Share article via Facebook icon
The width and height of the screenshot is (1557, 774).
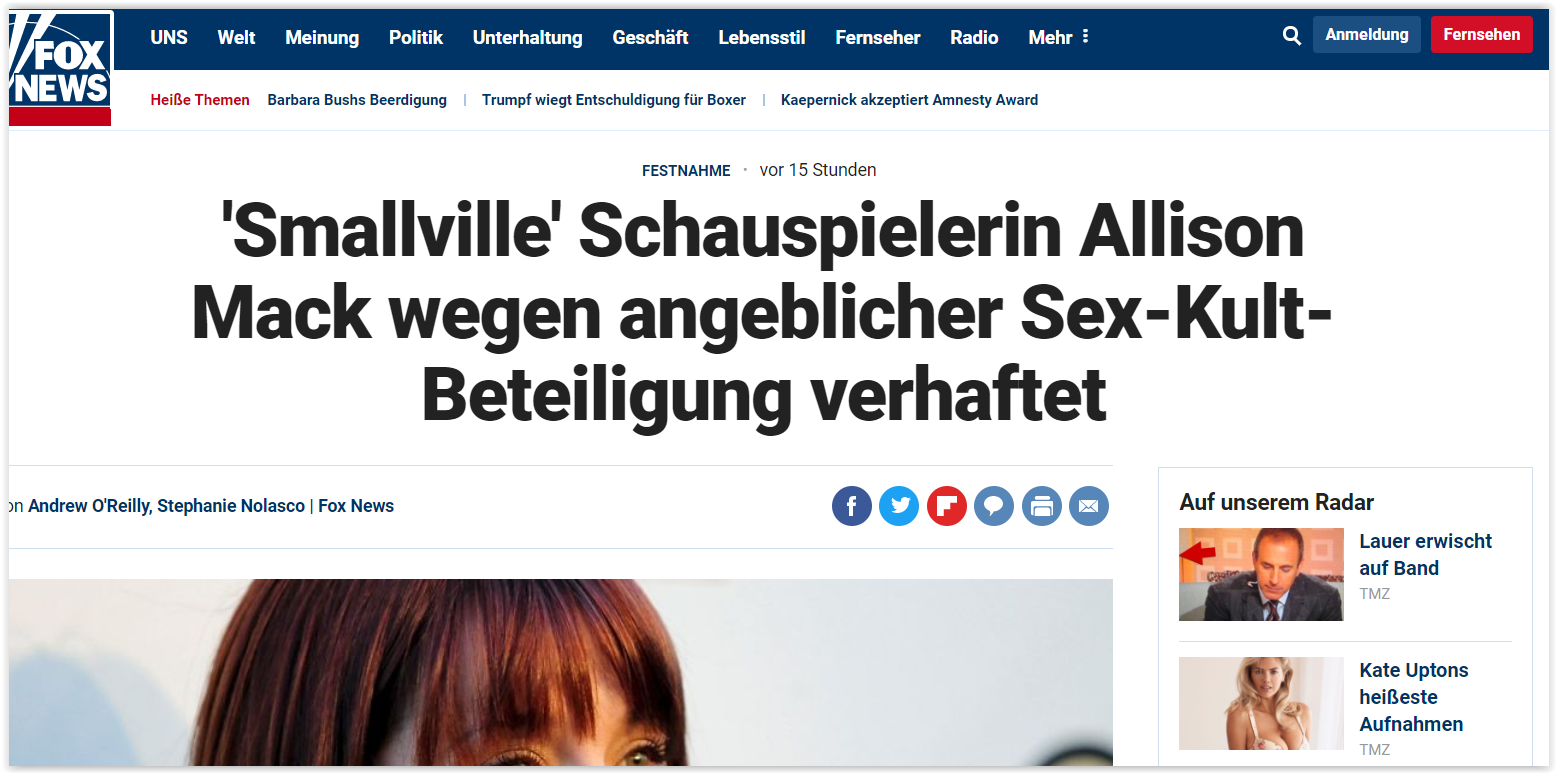pos(852,506)
